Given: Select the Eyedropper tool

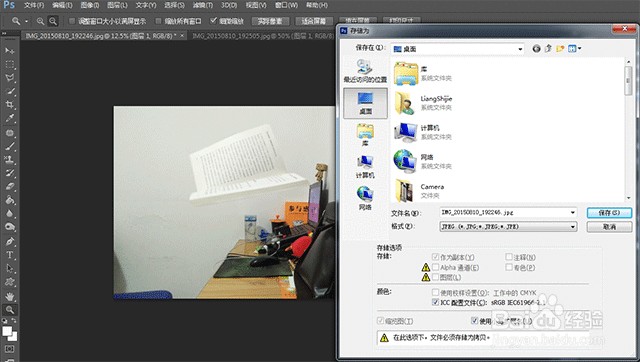Looking at the screenshot, I should tap(9, 118).
